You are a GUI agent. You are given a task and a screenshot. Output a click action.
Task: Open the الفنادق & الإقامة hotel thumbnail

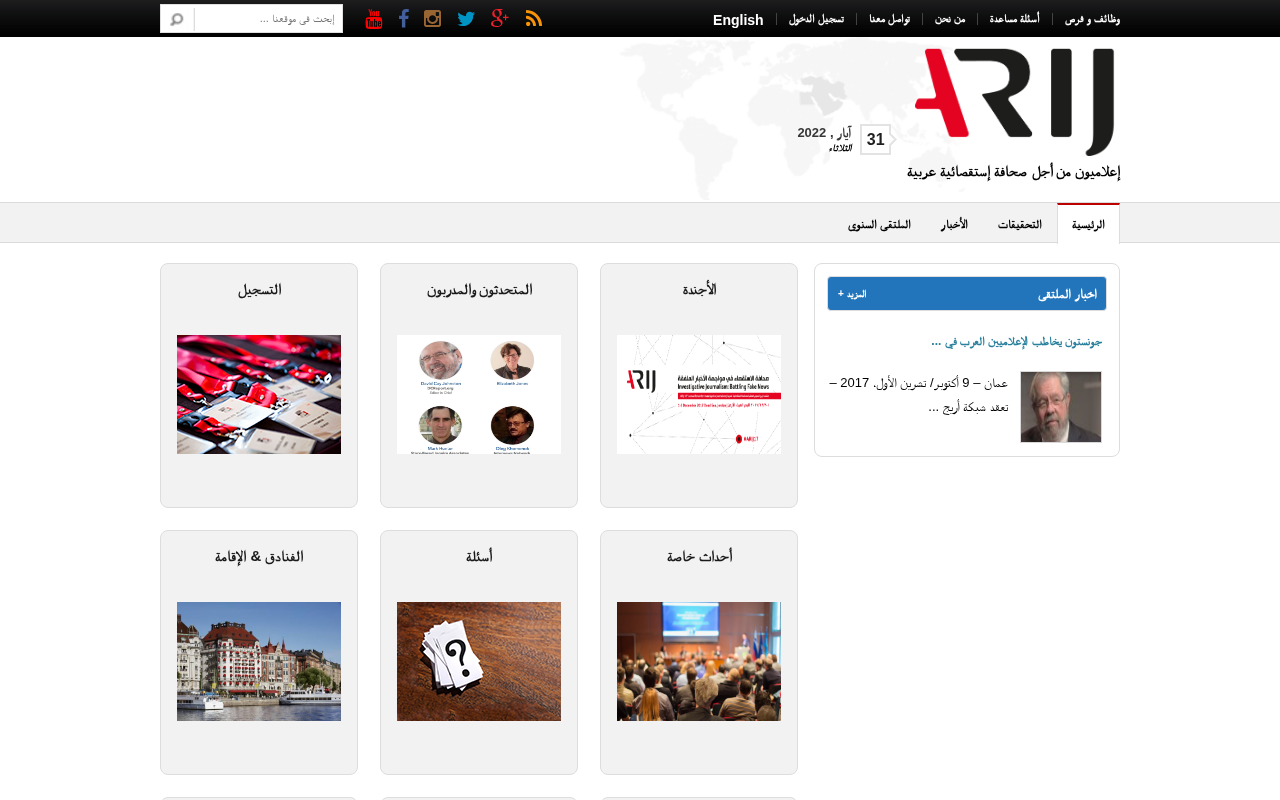click(259, 661)
